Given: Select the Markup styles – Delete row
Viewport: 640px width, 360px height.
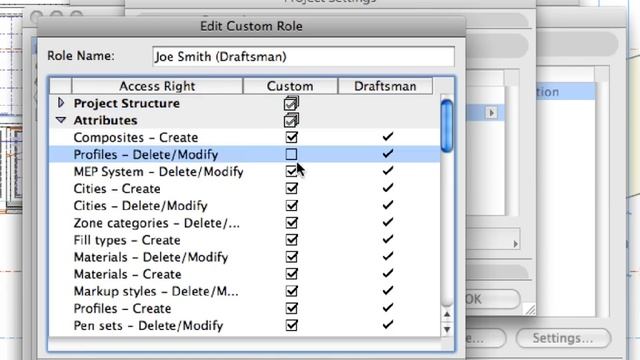Looking at the screenshot, I should click(245, 291).
